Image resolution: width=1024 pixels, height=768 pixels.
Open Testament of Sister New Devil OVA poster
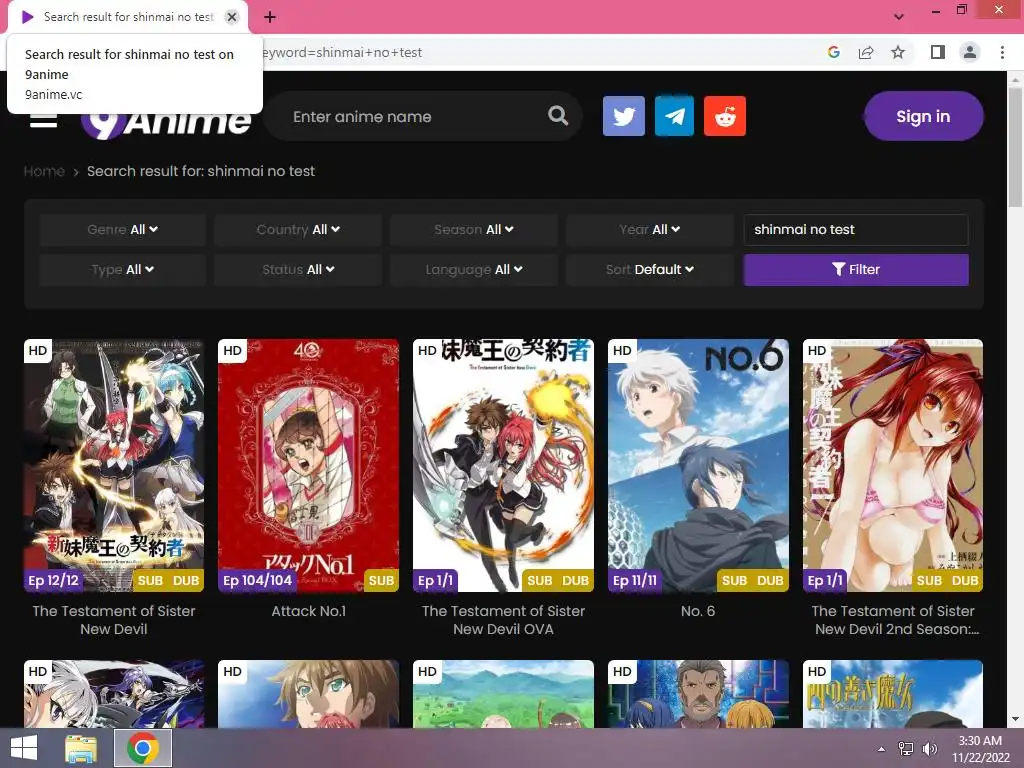(503, 465)
